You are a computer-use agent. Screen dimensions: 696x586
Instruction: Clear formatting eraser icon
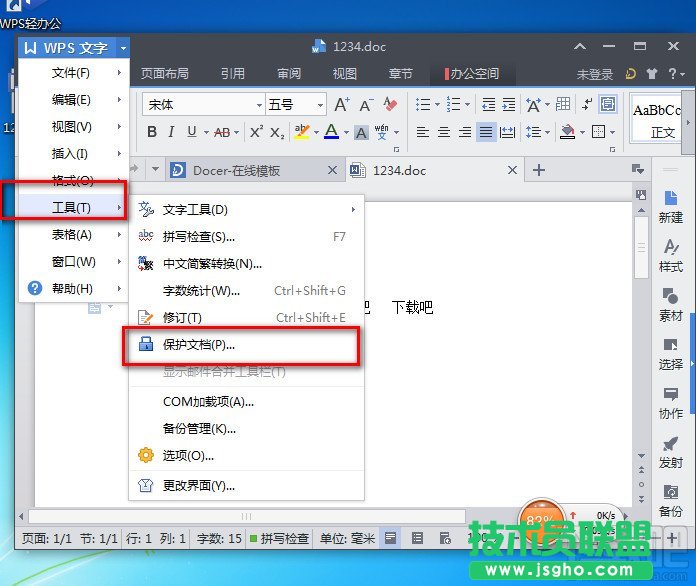pyautogui.click(x=390, y=104)
